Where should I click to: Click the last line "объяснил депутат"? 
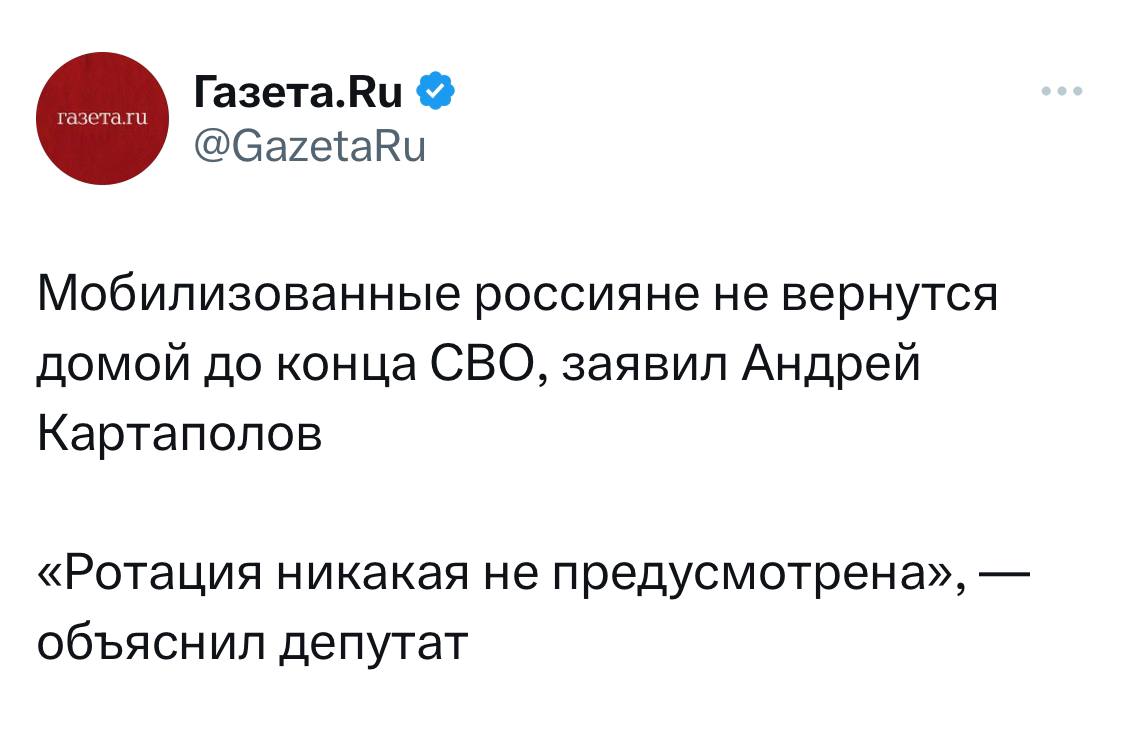(x=252, y=645)
